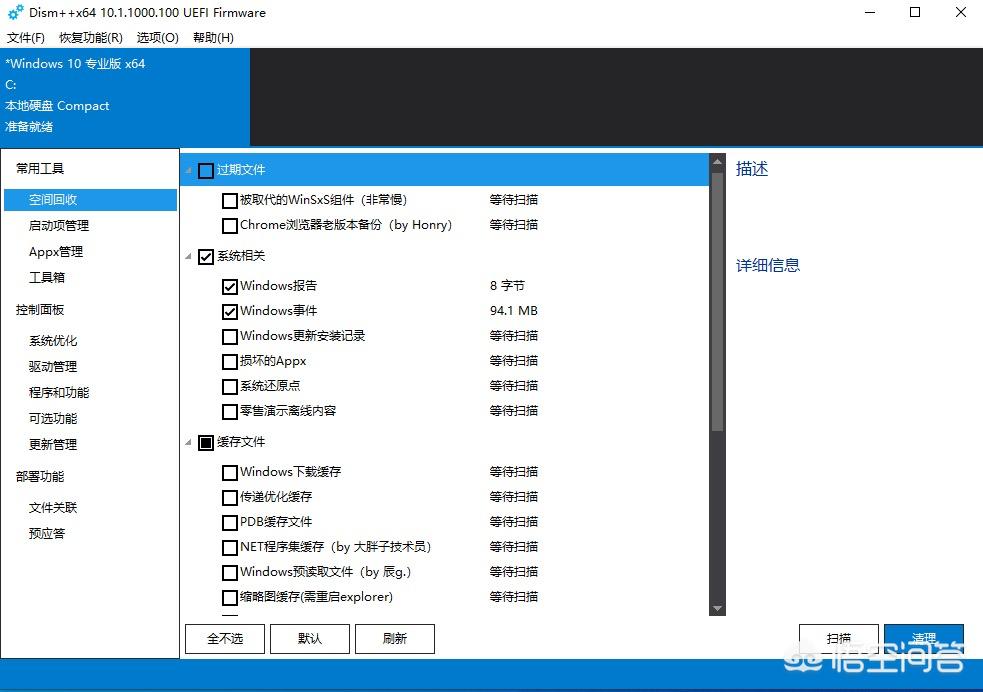
Task: Collapse the 系统相关 group arrow
Action: 188,256
